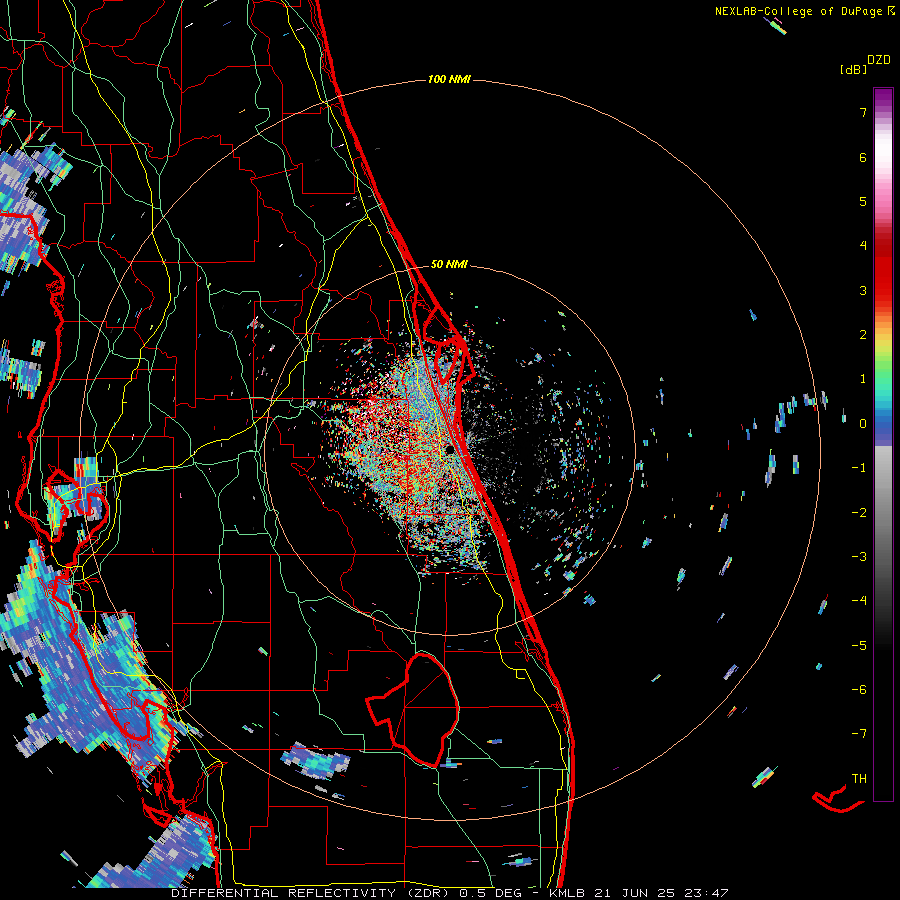Click the TH threshold label on legend
The width and height of the screenshot is (900, 900).
pyautogui.click(x=859, y=779)
